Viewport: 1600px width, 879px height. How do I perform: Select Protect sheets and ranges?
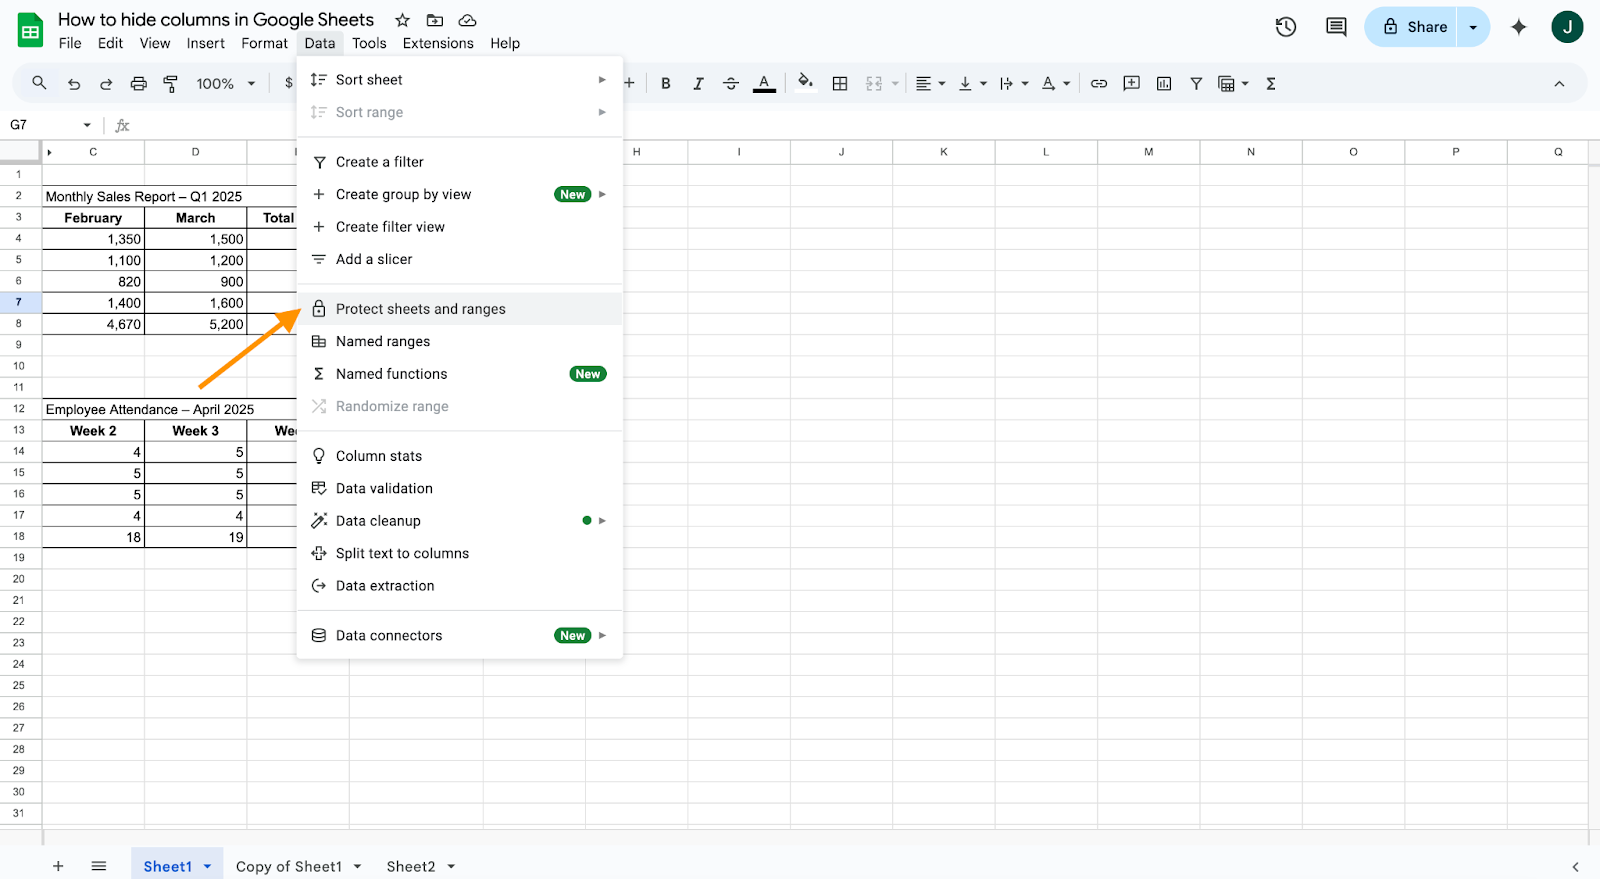[x=460, y=309]
